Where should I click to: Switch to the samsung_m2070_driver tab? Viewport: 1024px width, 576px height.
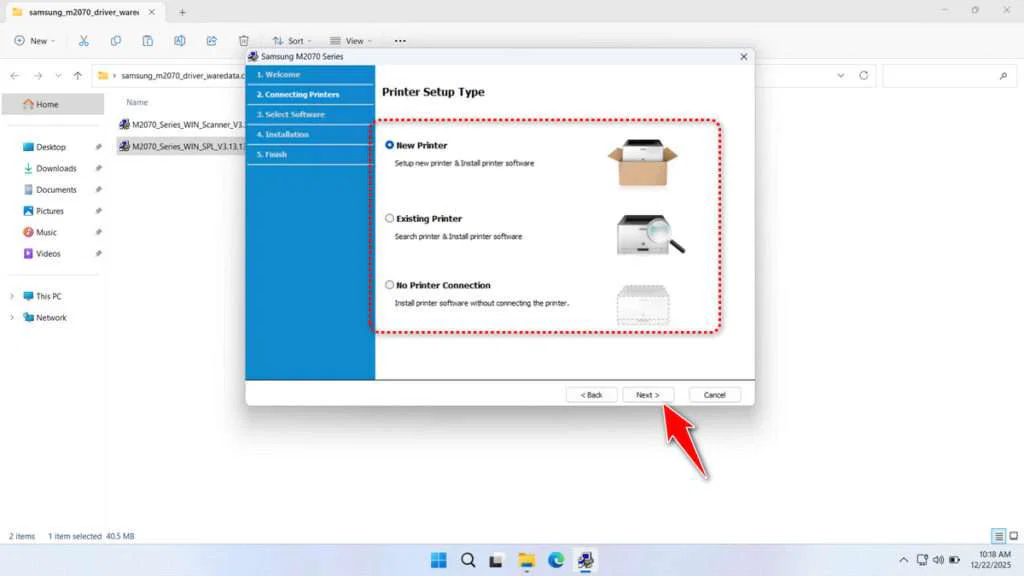75,12
